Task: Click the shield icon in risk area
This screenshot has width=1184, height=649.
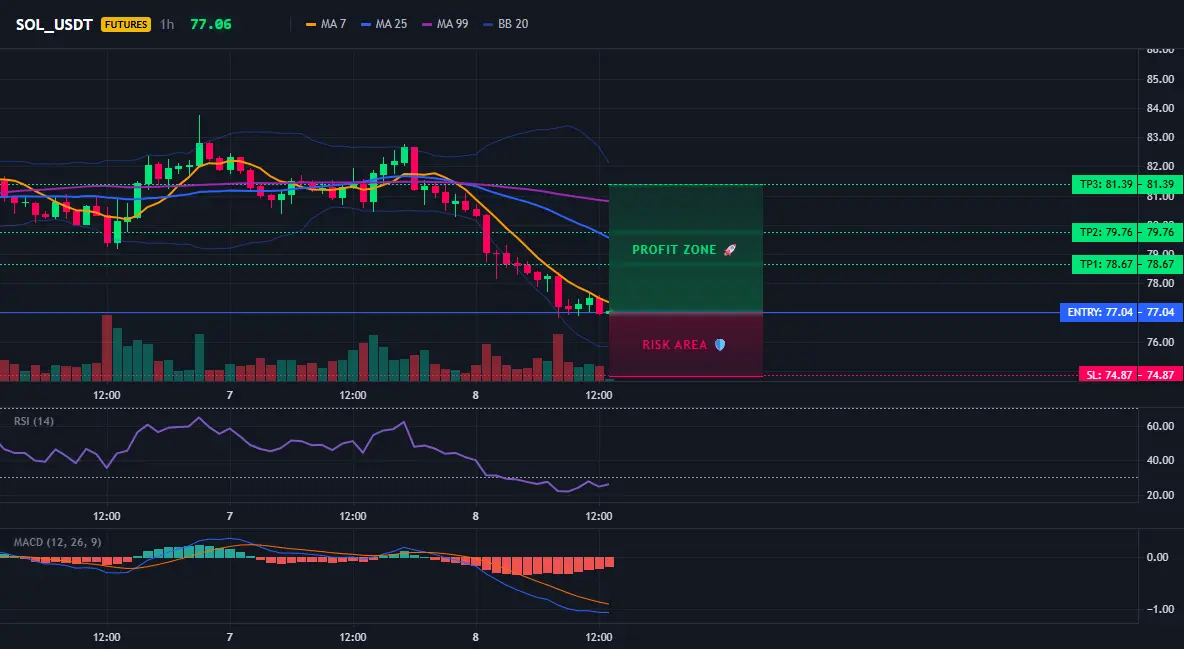Action: (720, 345)
